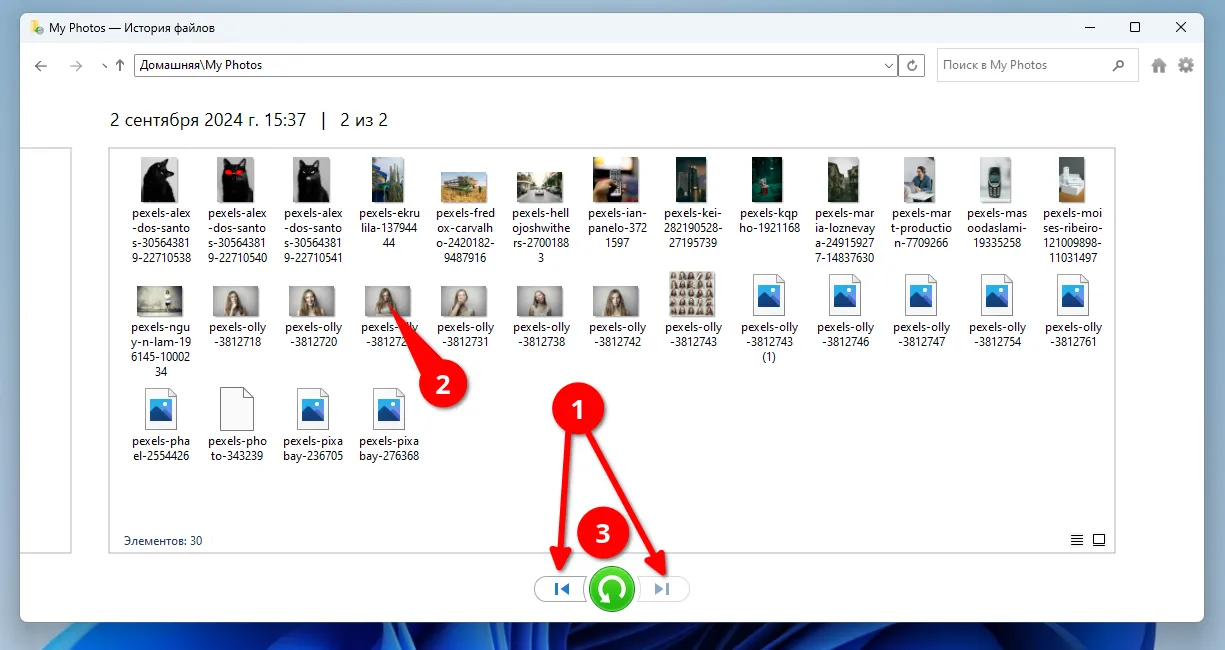Open the settings gear menu
Screen dimensions: 1225x650
point(1186,66)
